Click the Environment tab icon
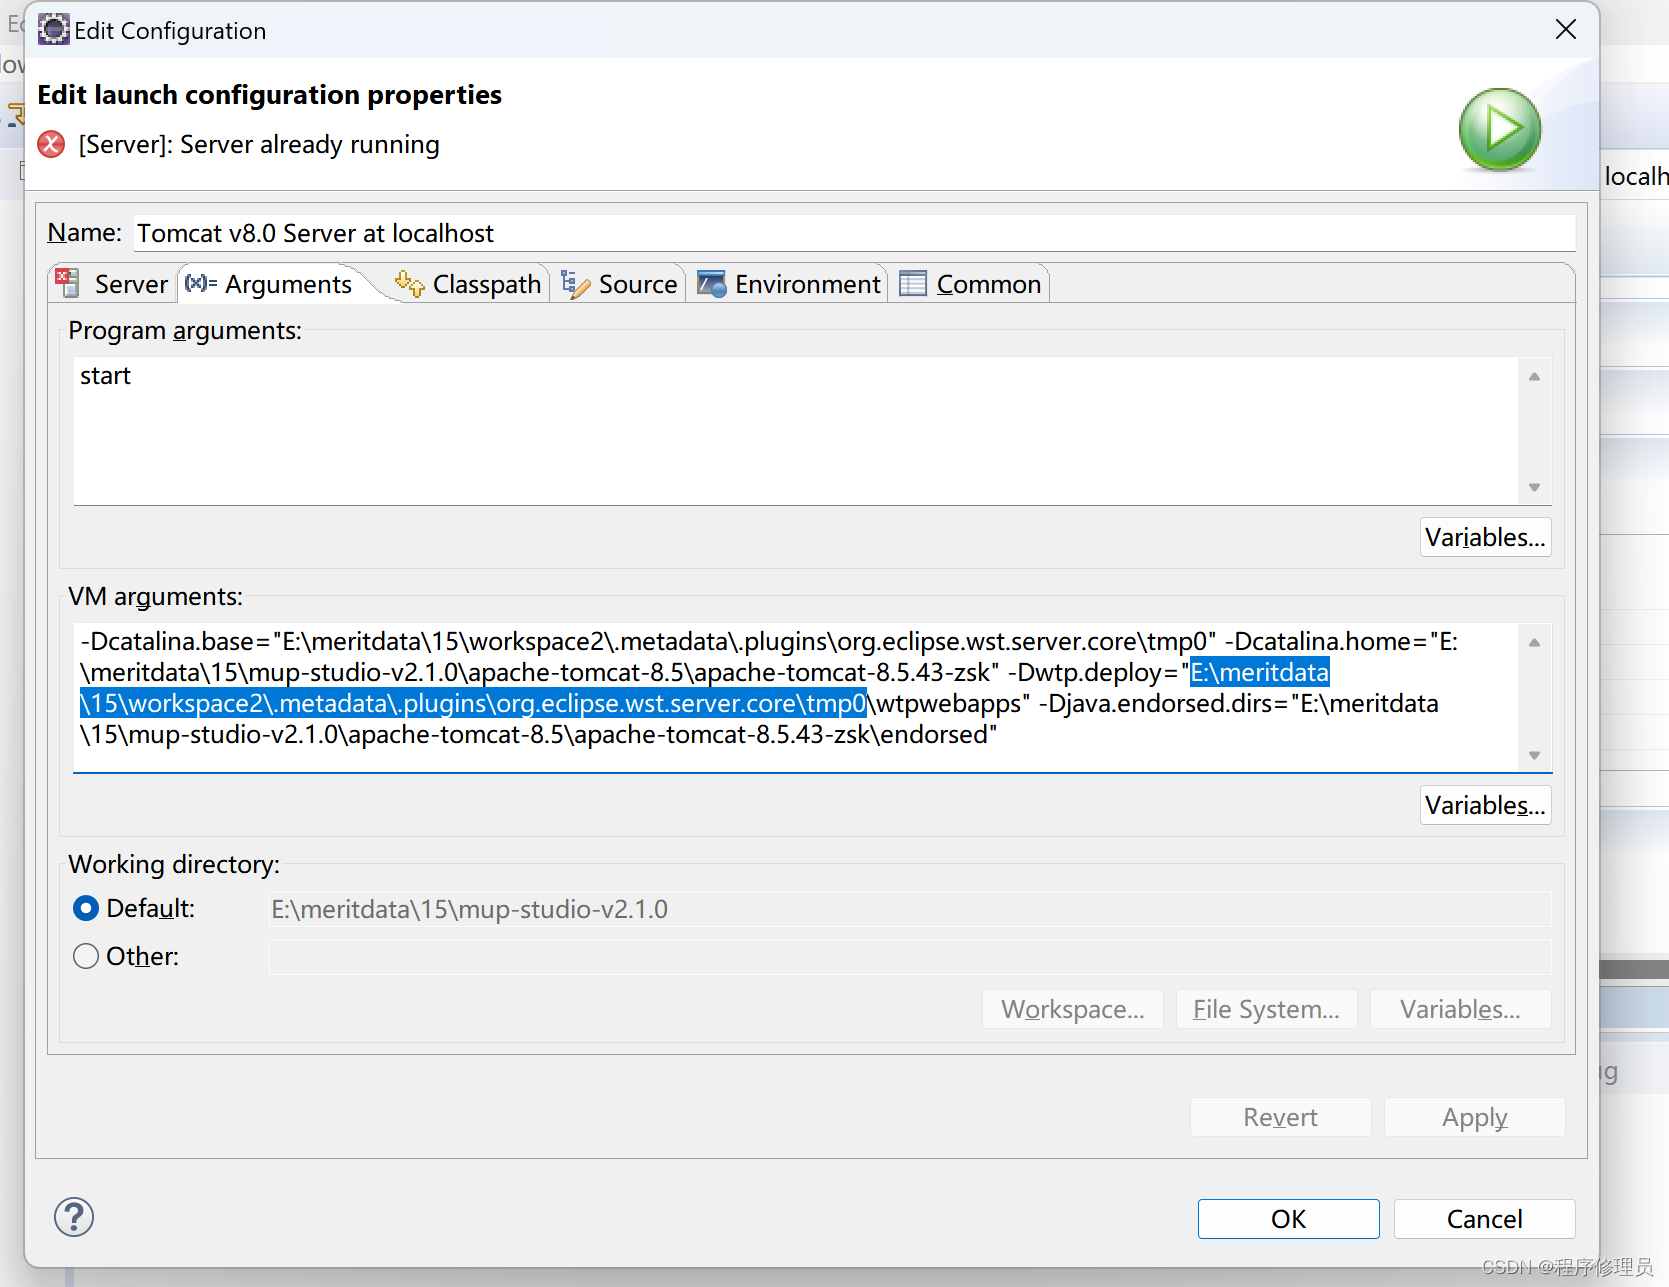Image resolution: width=1669 pixels, height=1287 pixels. [x=712, y=284]
